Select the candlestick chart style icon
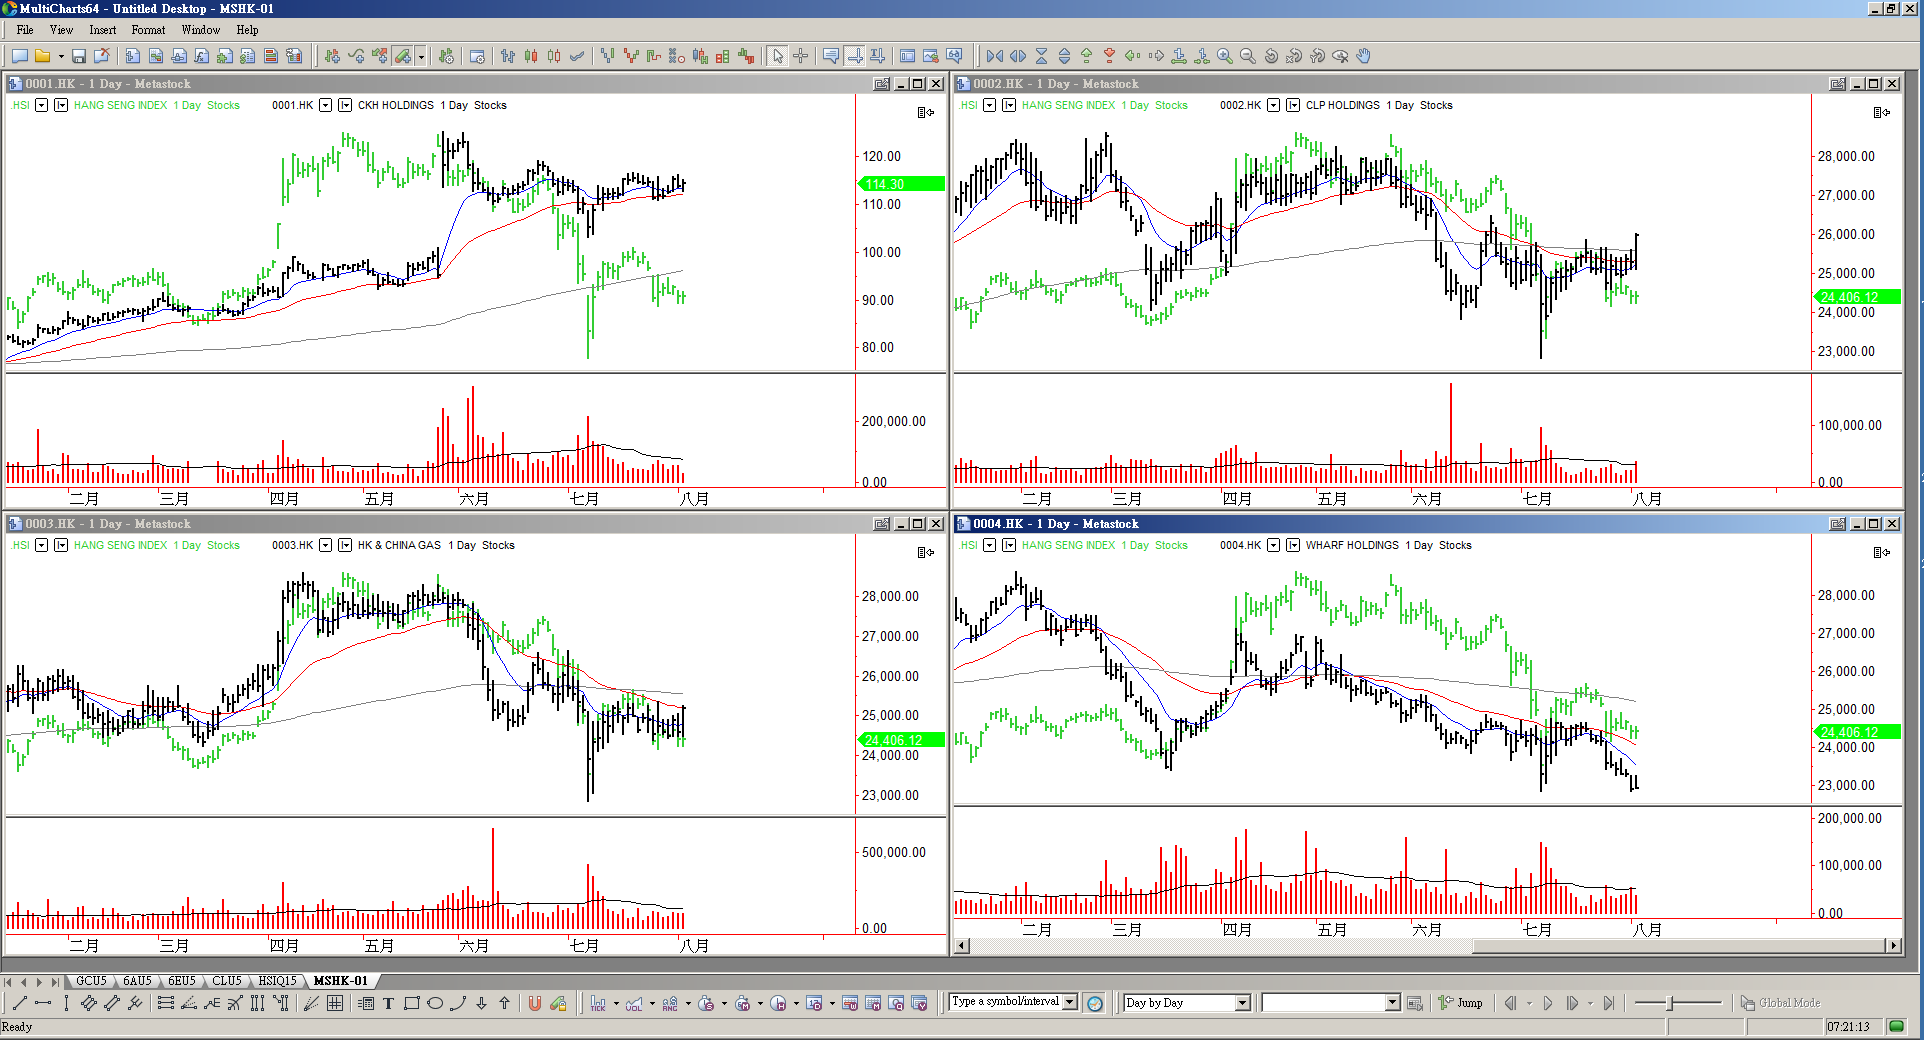The width and height of the screenshot is (1924, 1057). (531, 57)
